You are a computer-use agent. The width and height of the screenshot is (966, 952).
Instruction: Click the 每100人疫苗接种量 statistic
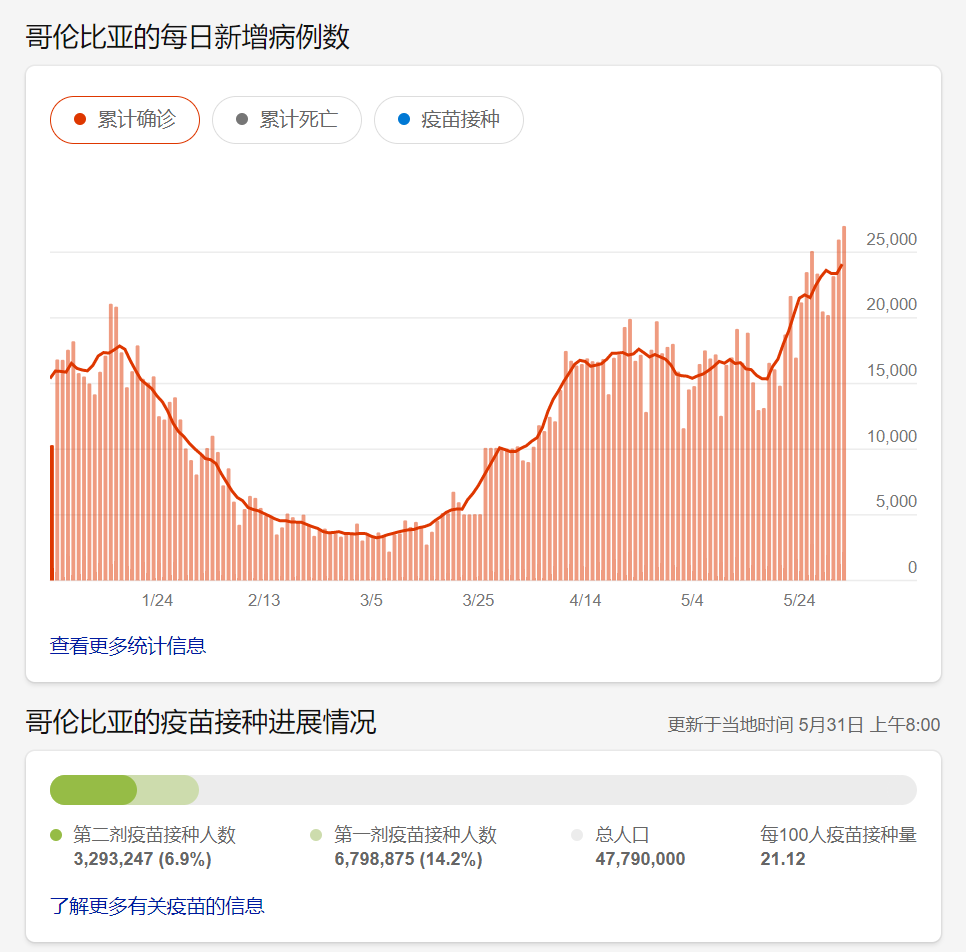838,846
